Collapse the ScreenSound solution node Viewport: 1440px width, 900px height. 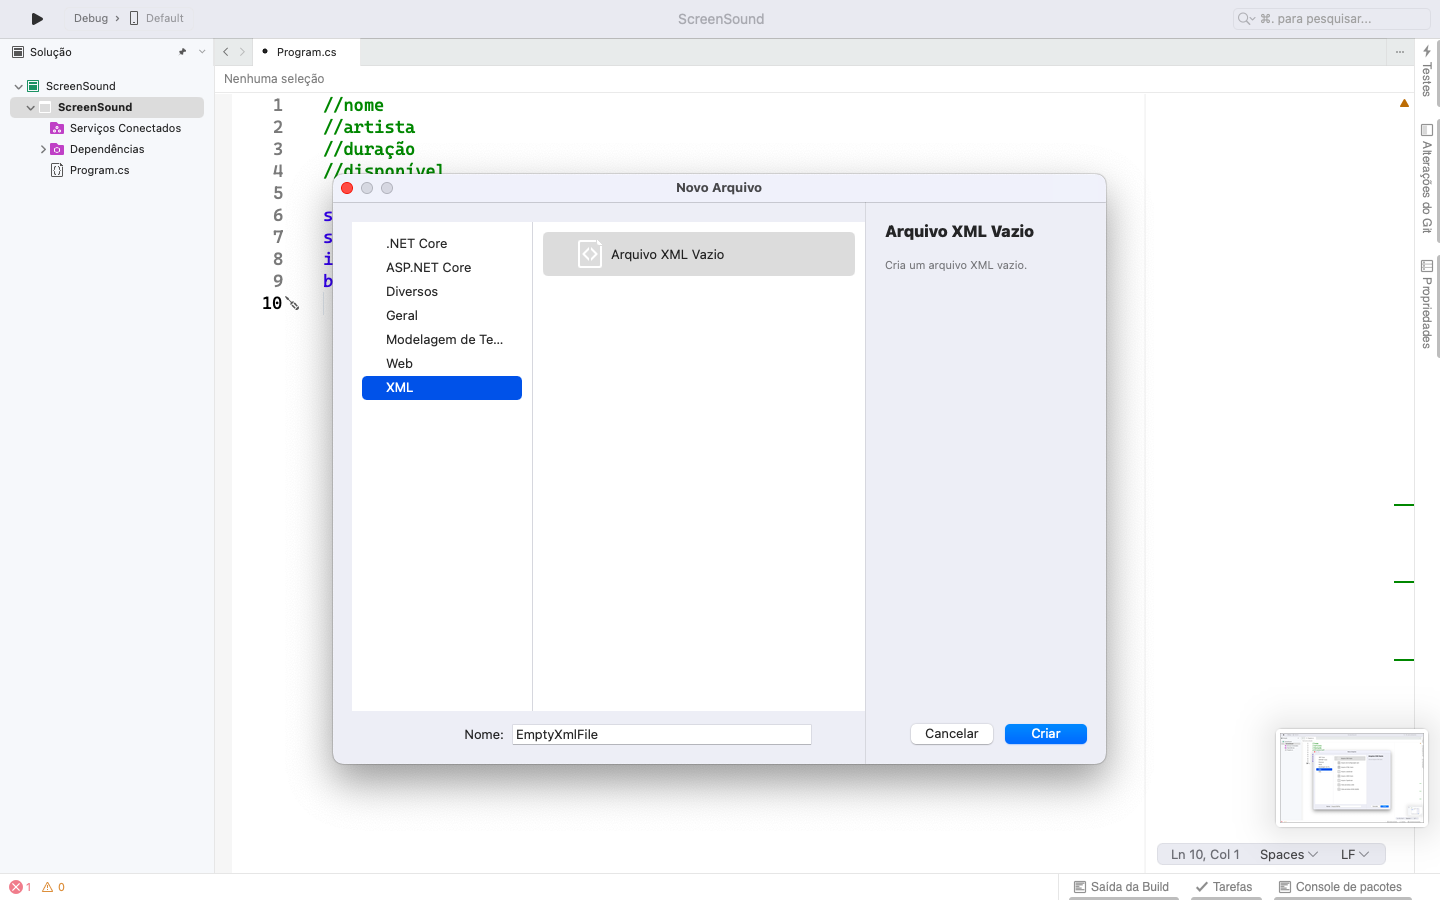pos(19,86)
